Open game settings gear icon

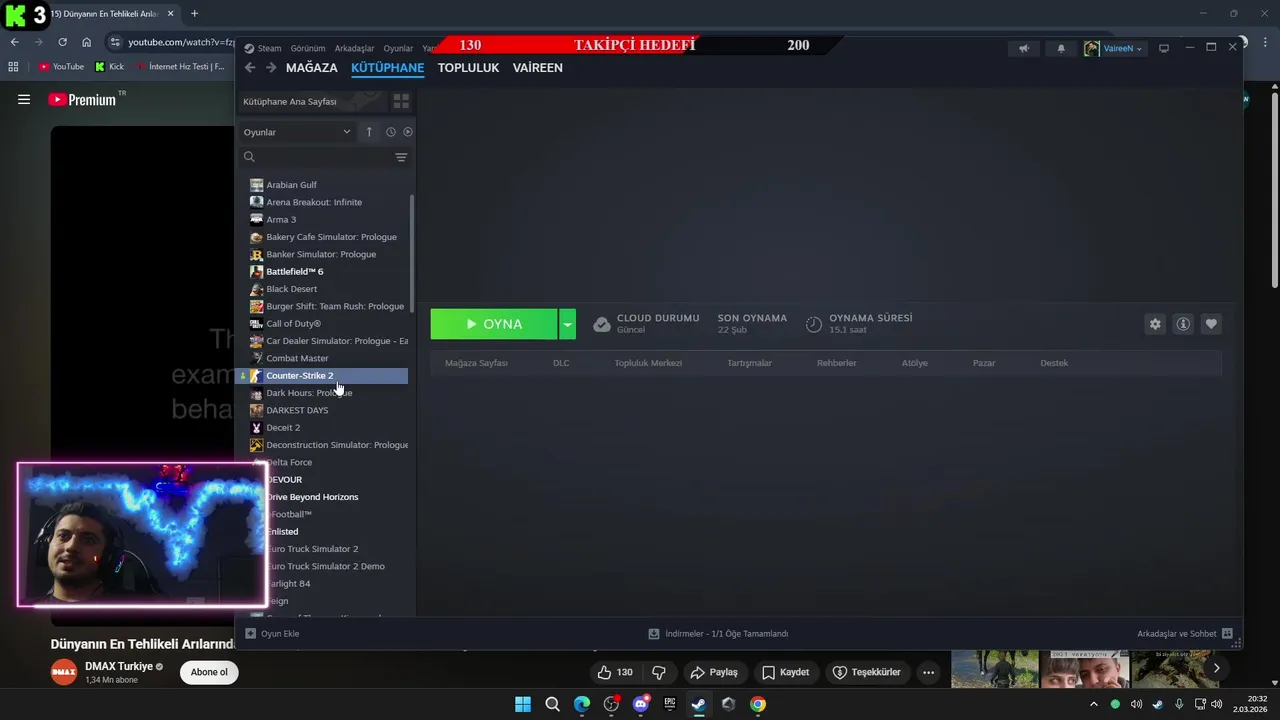point(1155,324)
